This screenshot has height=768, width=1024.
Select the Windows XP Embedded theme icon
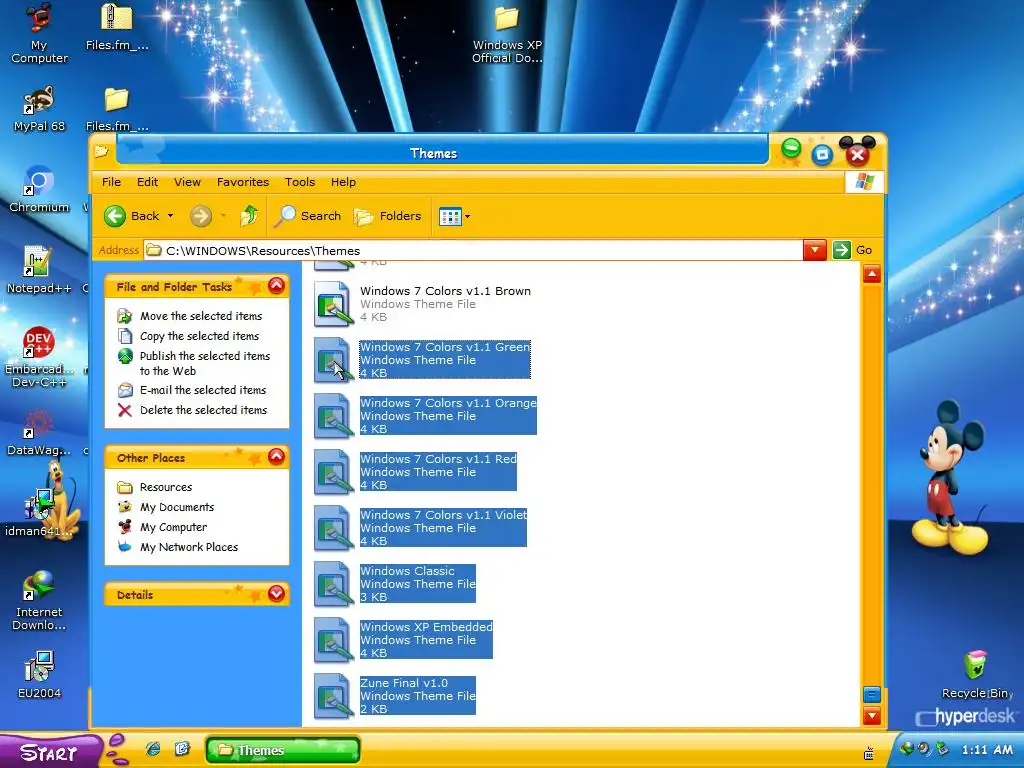point(333,640)
